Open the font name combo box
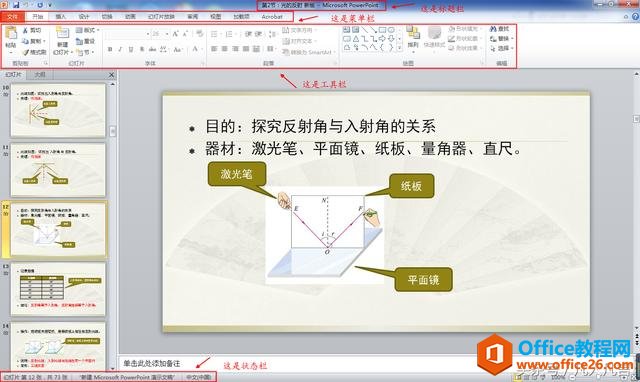The image size is (640, 382). point(127,34)
